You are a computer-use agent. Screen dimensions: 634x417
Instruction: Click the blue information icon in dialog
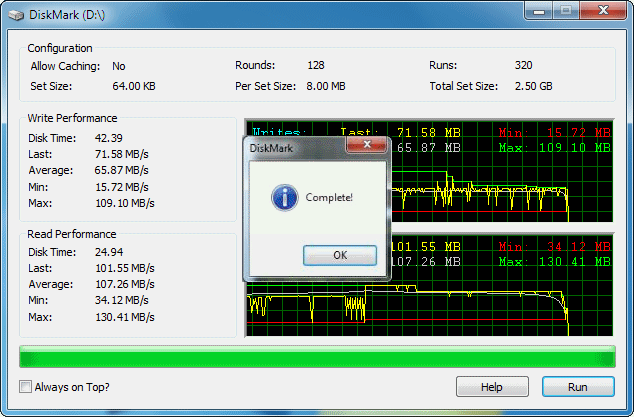[285, 197]
